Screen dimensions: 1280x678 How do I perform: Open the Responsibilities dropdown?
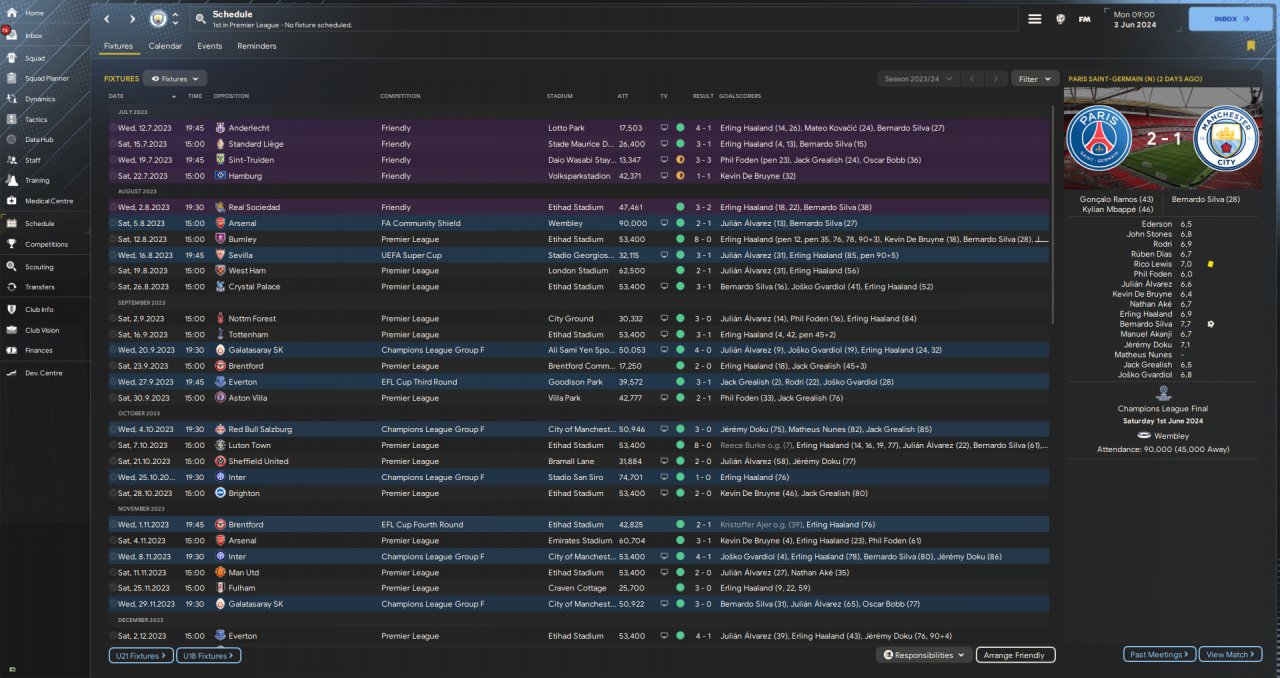(923, 655)
